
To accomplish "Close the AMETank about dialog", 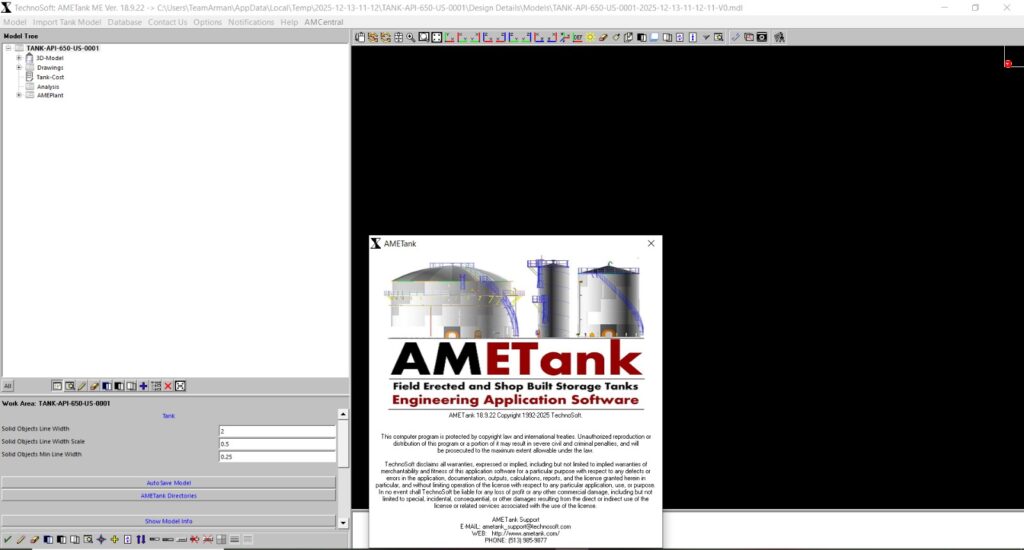I will click(x=650, y=243).
